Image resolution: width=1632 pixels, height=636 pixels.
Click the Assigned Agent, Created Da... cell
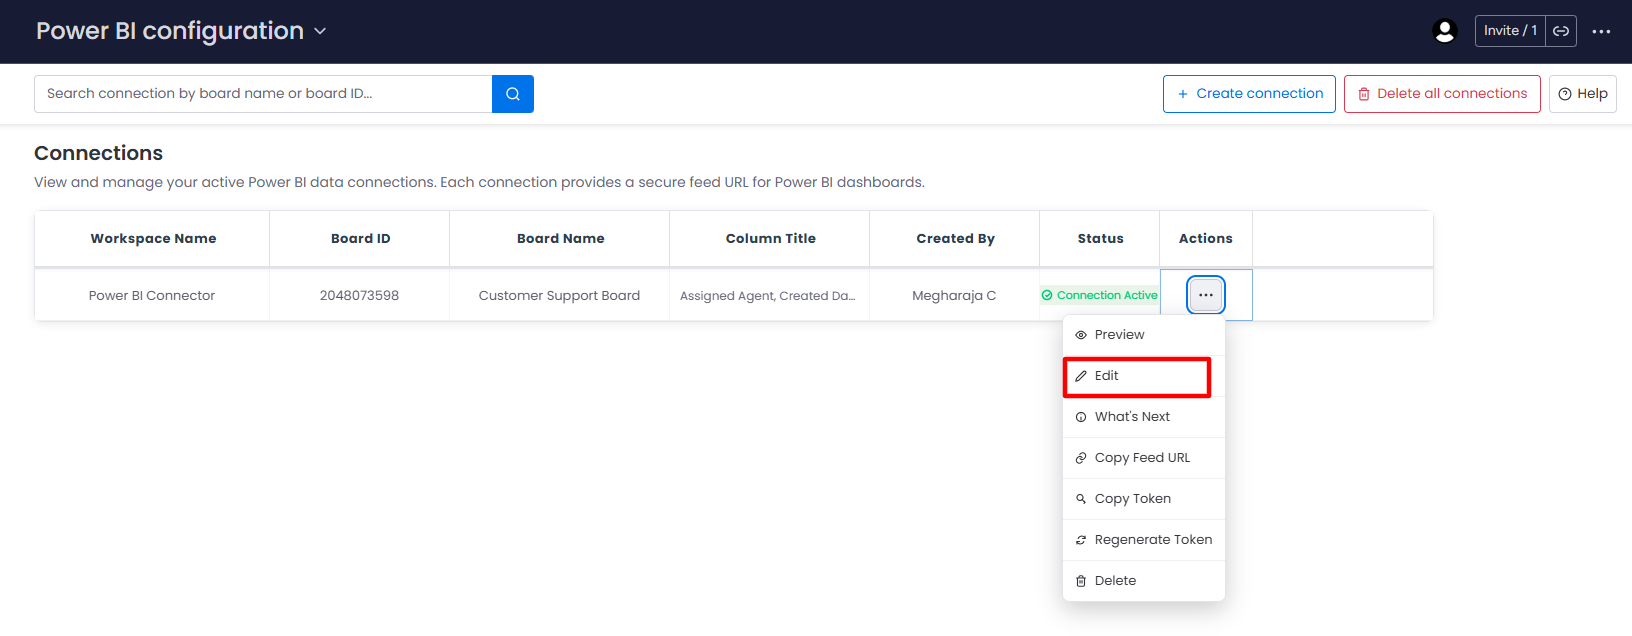tap(768, 296)
